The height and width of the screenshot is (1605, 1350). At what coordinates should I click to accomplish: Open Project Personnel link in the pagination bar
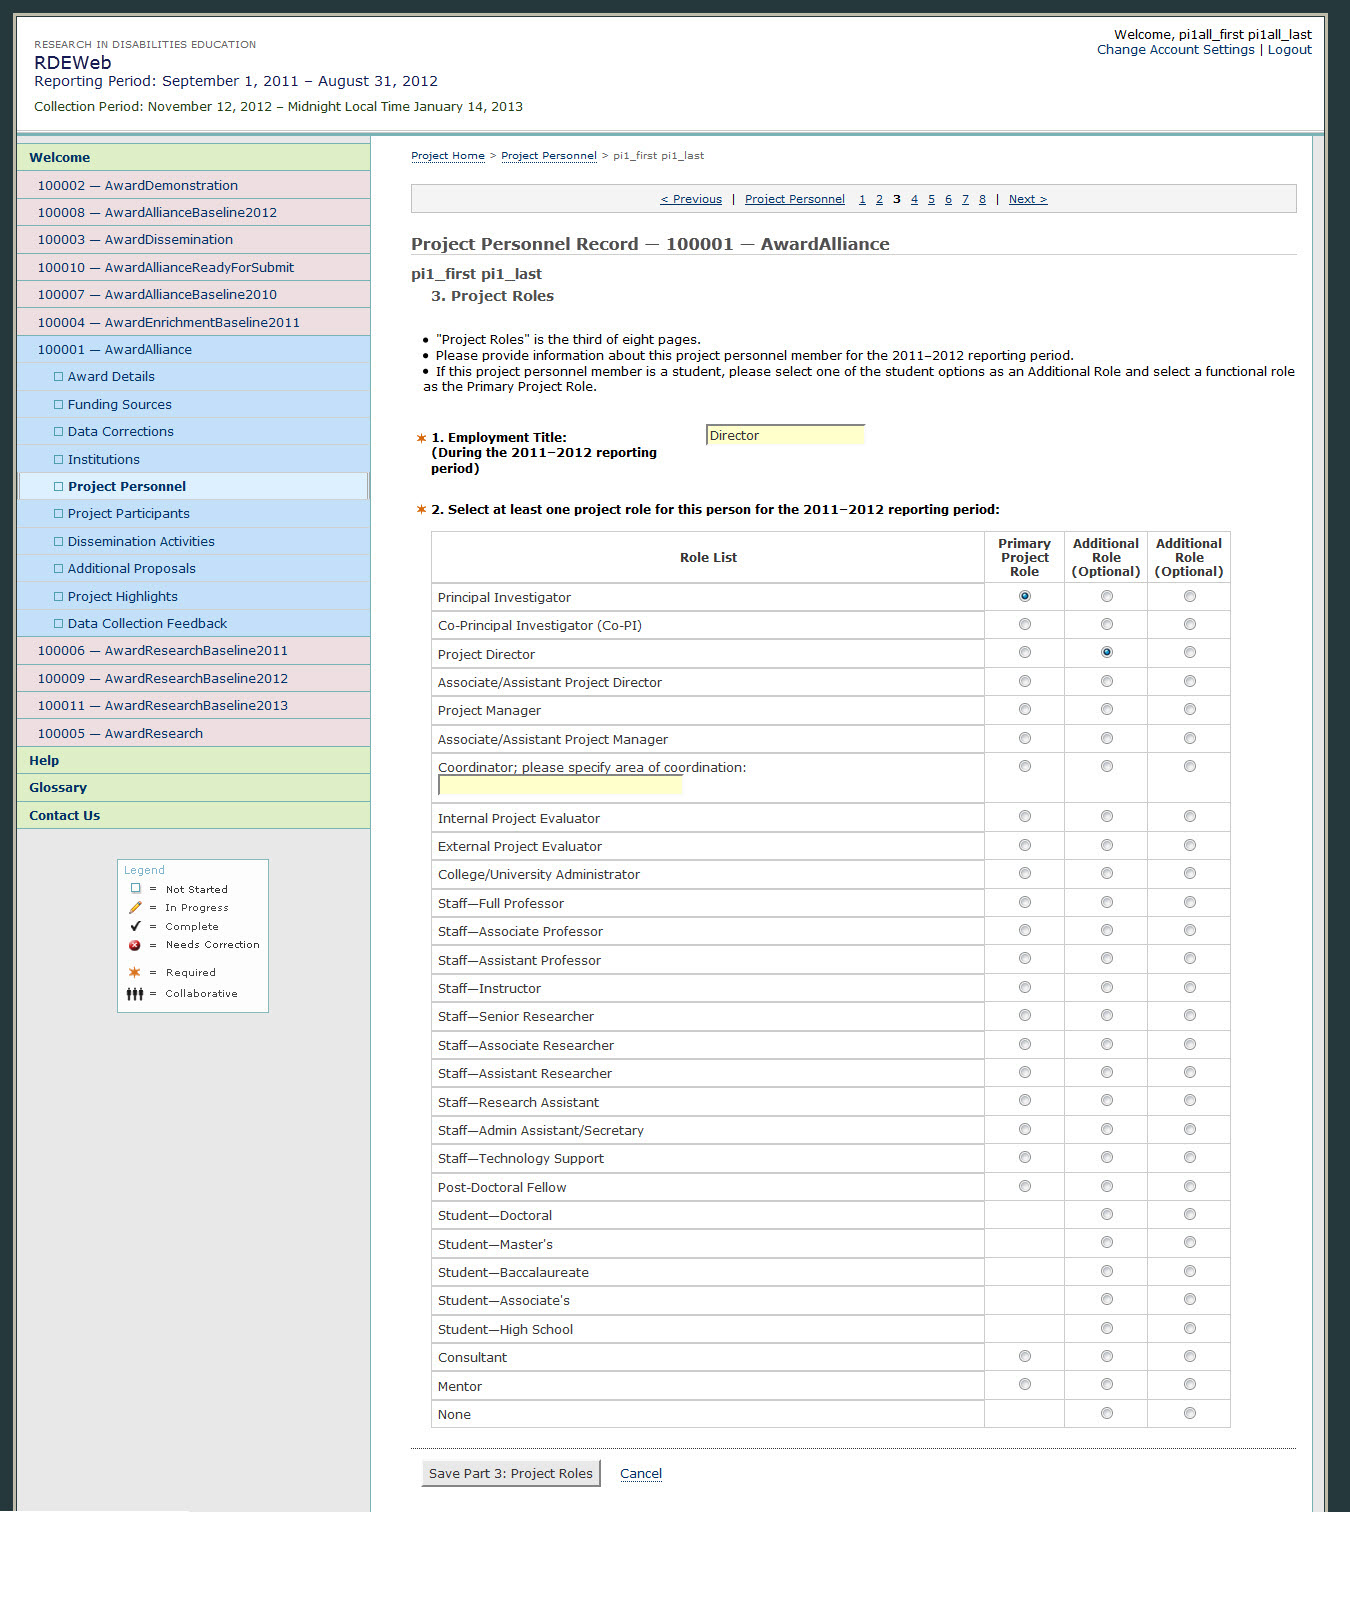pos(795,199)
